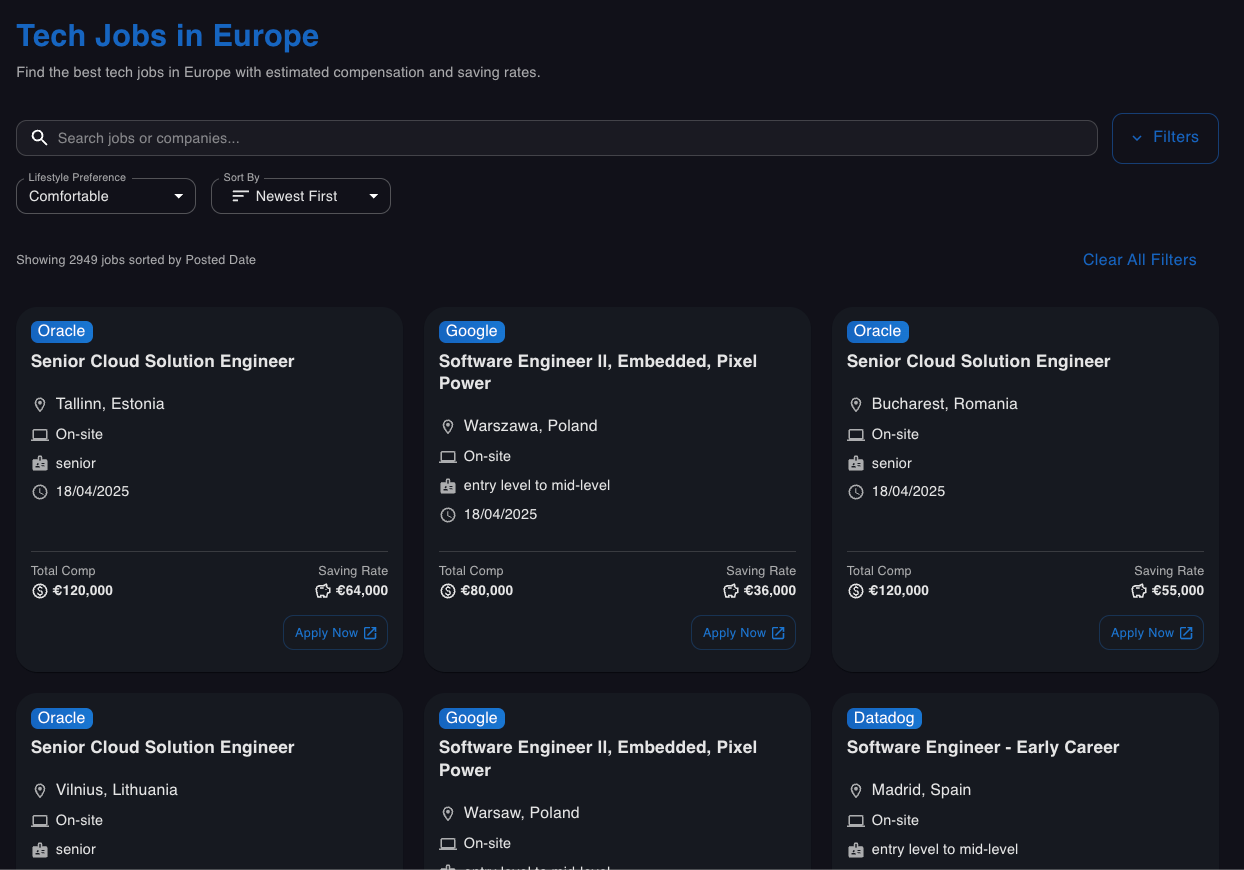Click Software Engineer - Early Career title

tap(983, 747)
